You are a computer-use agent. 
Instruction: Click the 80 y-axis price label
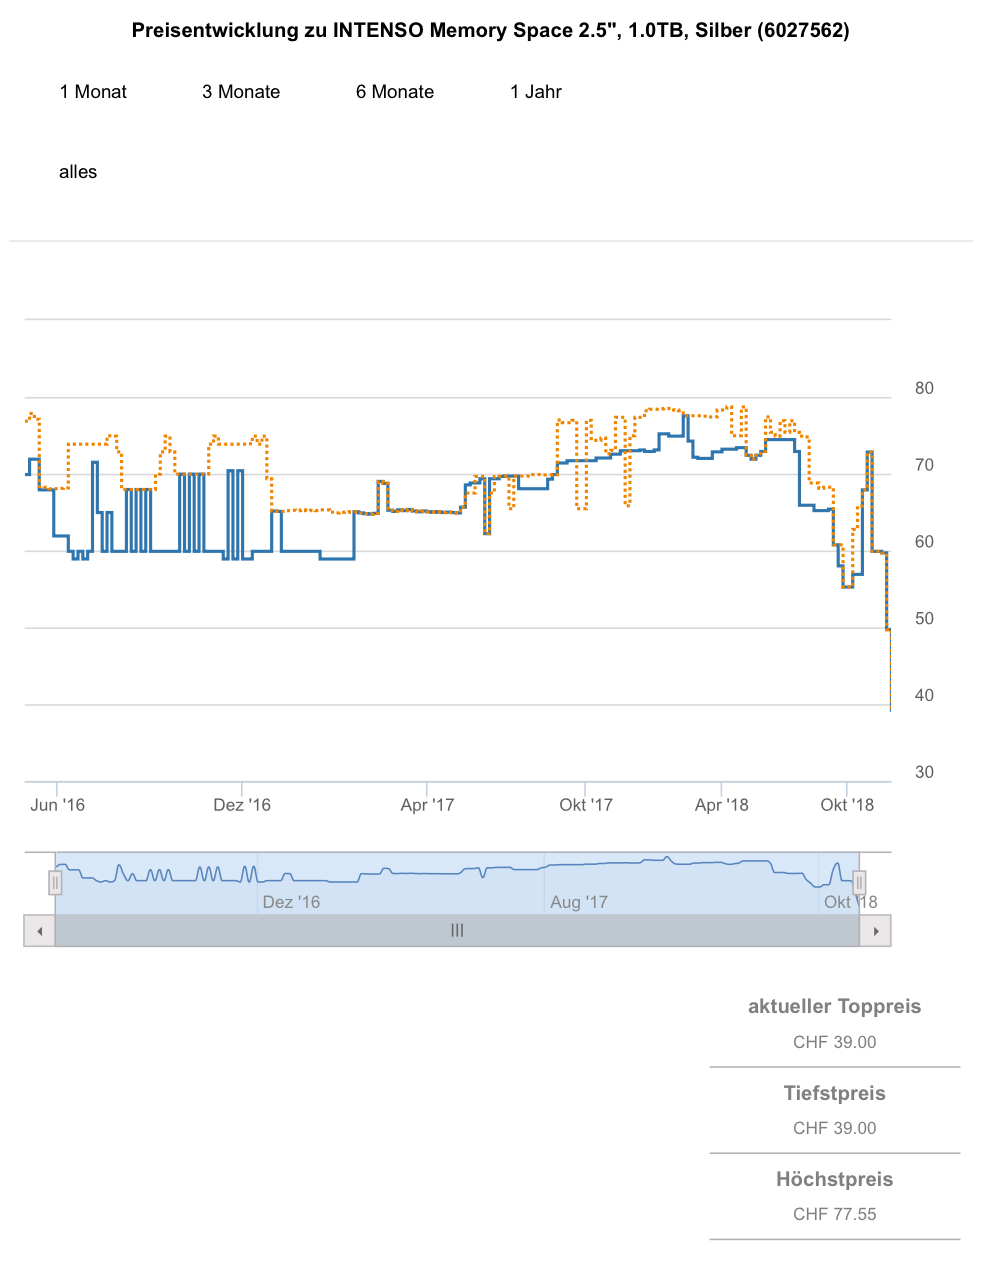point(924,389)
